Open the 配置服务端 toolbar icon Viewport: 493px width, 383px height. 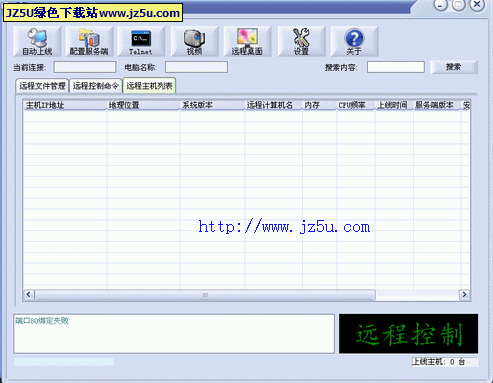coord(89,41)
